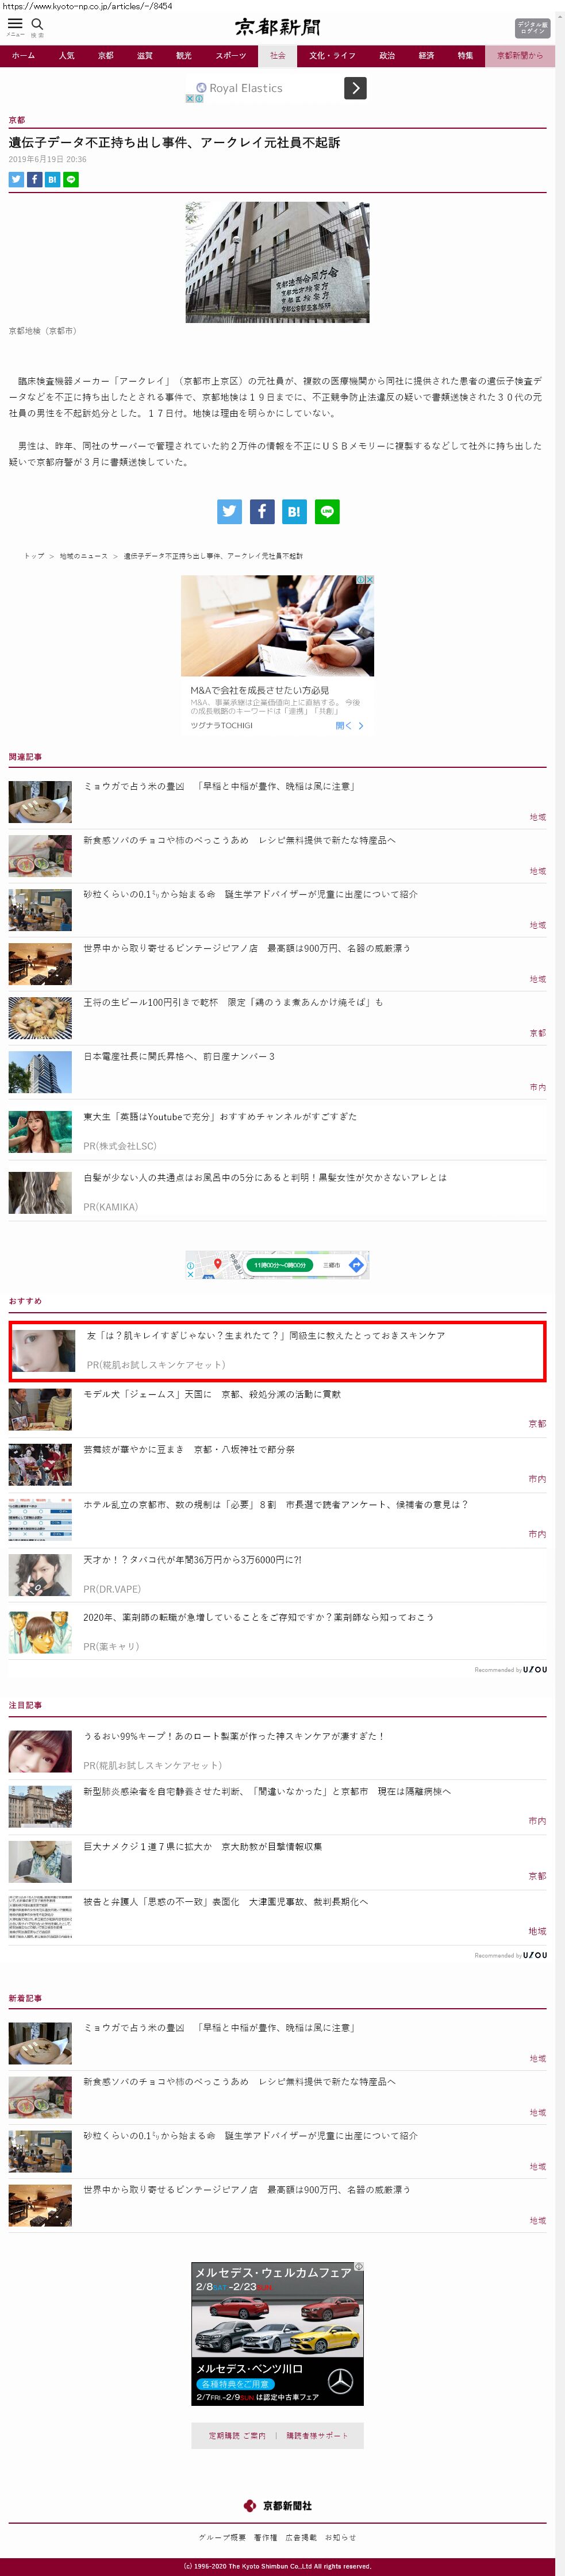Image resolution: width=565 pixels, height=2576 pixels.
Task: Click arrow button on Royal Elastics ad
Action: pos(355,88)
